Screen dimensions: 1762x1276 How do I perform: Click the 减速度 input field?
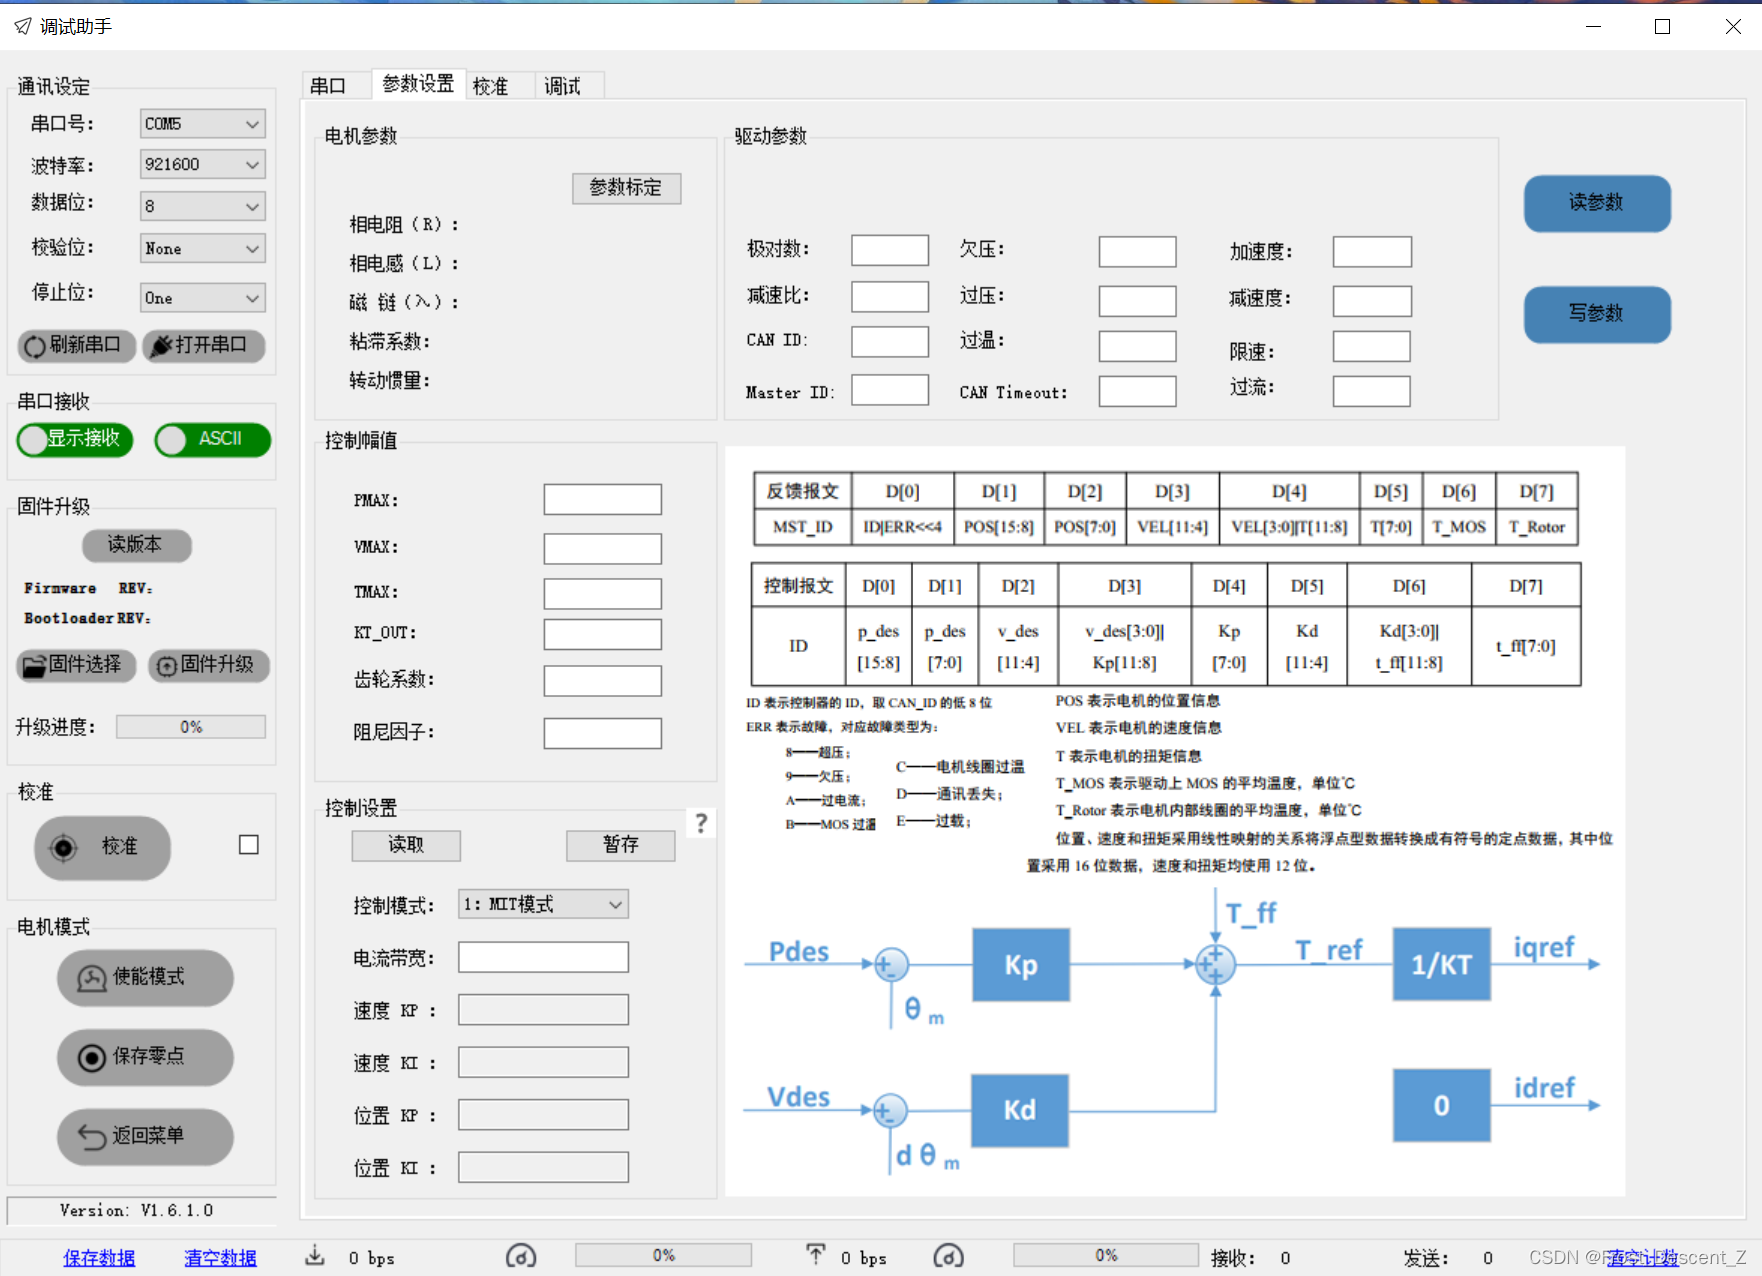click(x=1372, y=301)
